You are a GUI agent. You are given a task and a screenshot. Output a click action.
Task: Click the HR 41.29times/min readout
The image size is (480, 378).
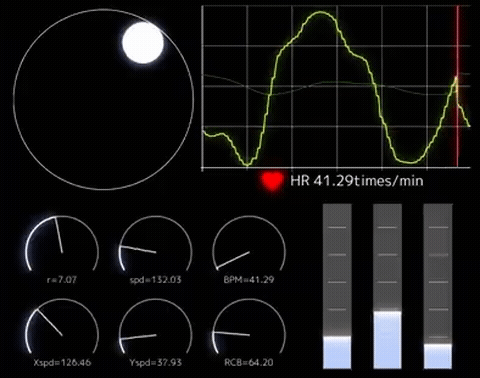click(x=357, y=181)
